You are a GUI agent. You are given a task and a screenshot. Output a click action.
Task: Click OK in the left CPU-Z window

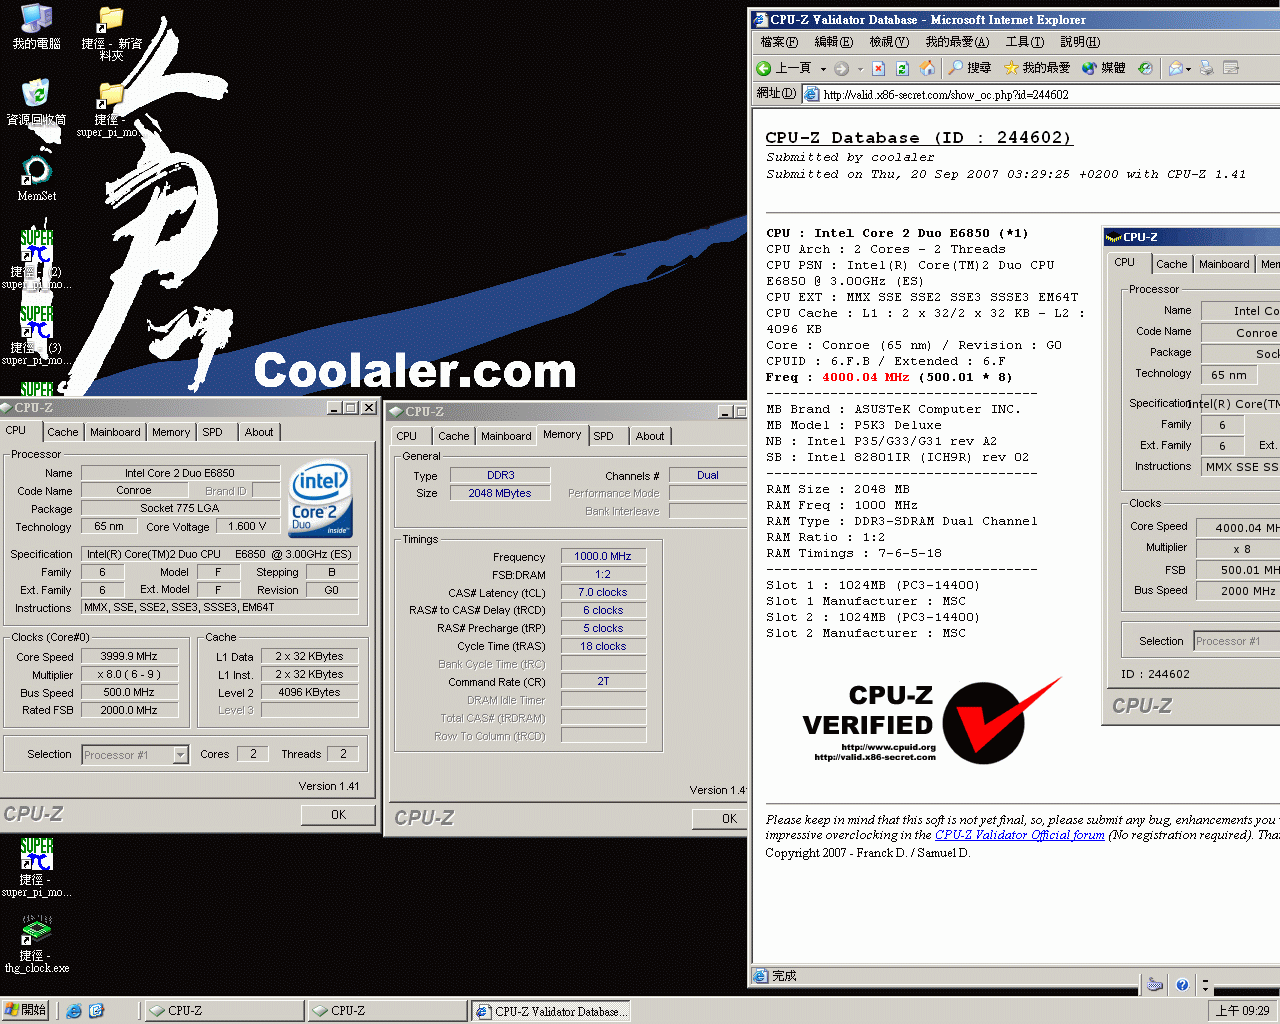[x=338, y=815]
